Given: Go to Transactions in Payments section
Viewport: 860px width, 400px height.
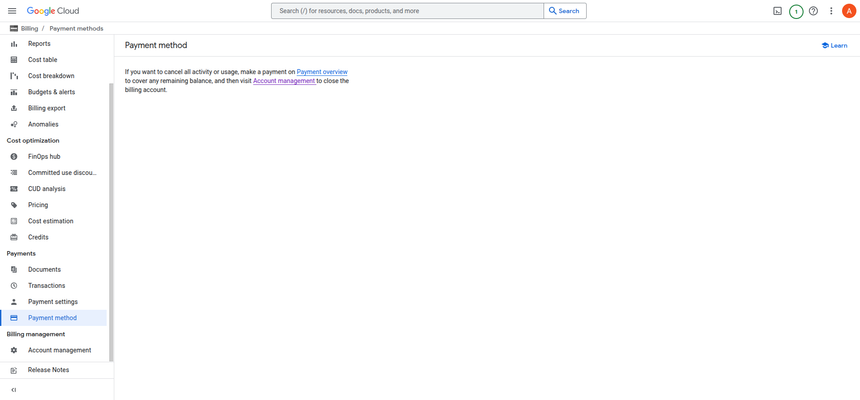Looking at the screenshot, I should [x=46, y=286].
